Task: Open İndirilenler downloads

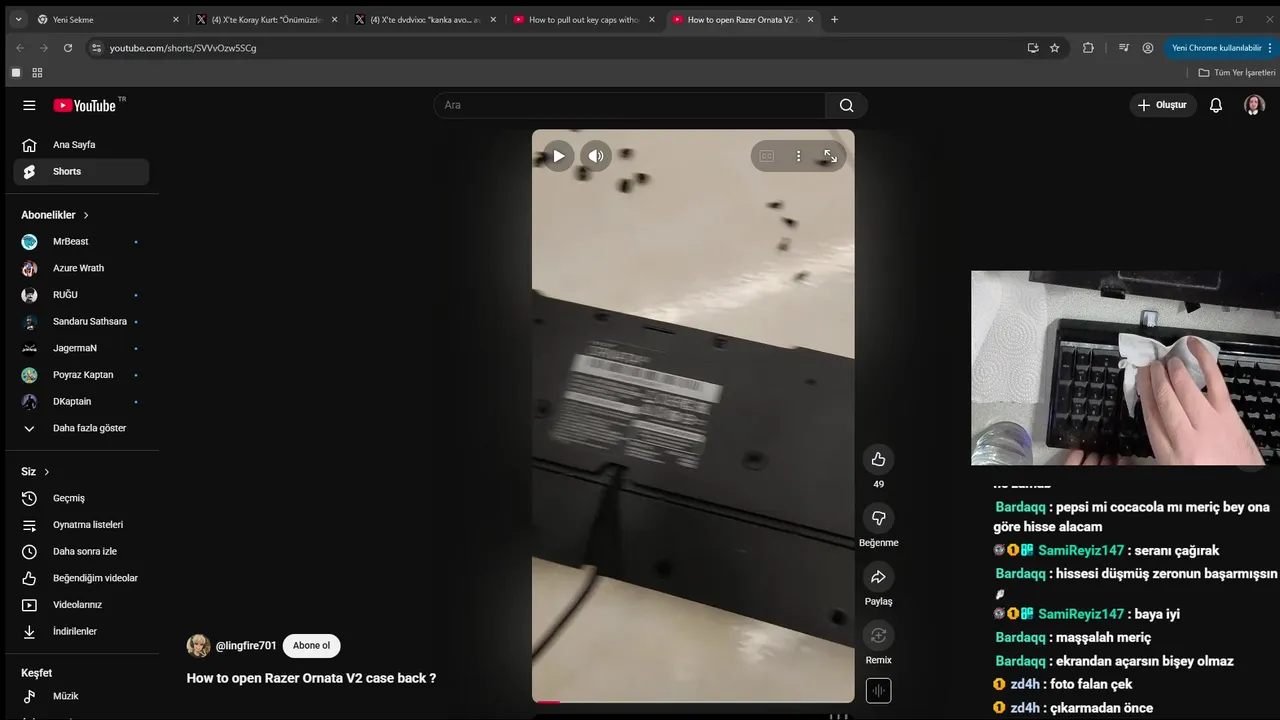Action: pos(81,632)
